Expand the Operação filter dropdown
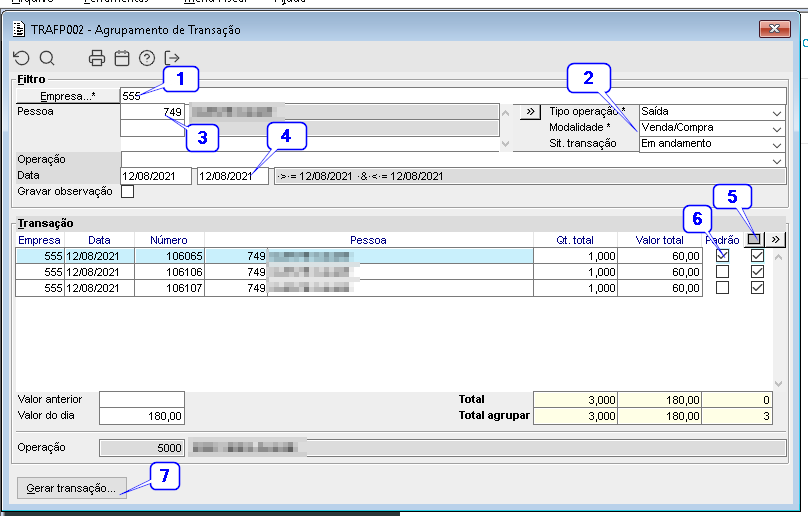The image size is (808, 516). tap(777, 161)
